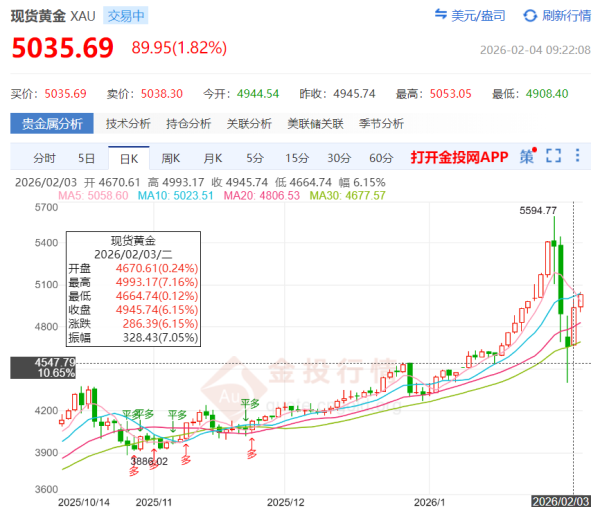Click the 刷新行情 refresh icon
This screenshot has width=600, height=507.
(530, 16)
